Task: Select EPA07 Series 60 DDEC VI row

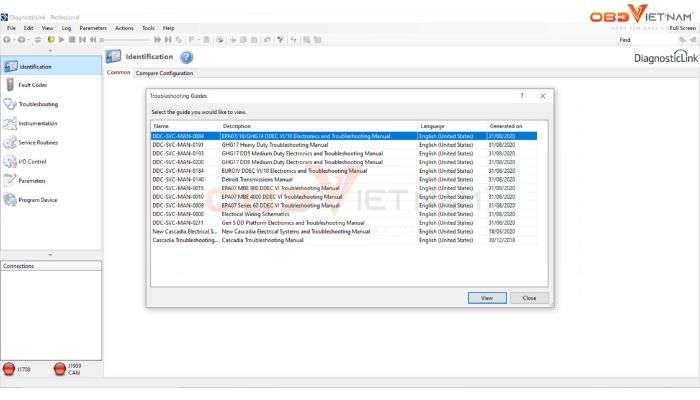Action: [344, 205]
